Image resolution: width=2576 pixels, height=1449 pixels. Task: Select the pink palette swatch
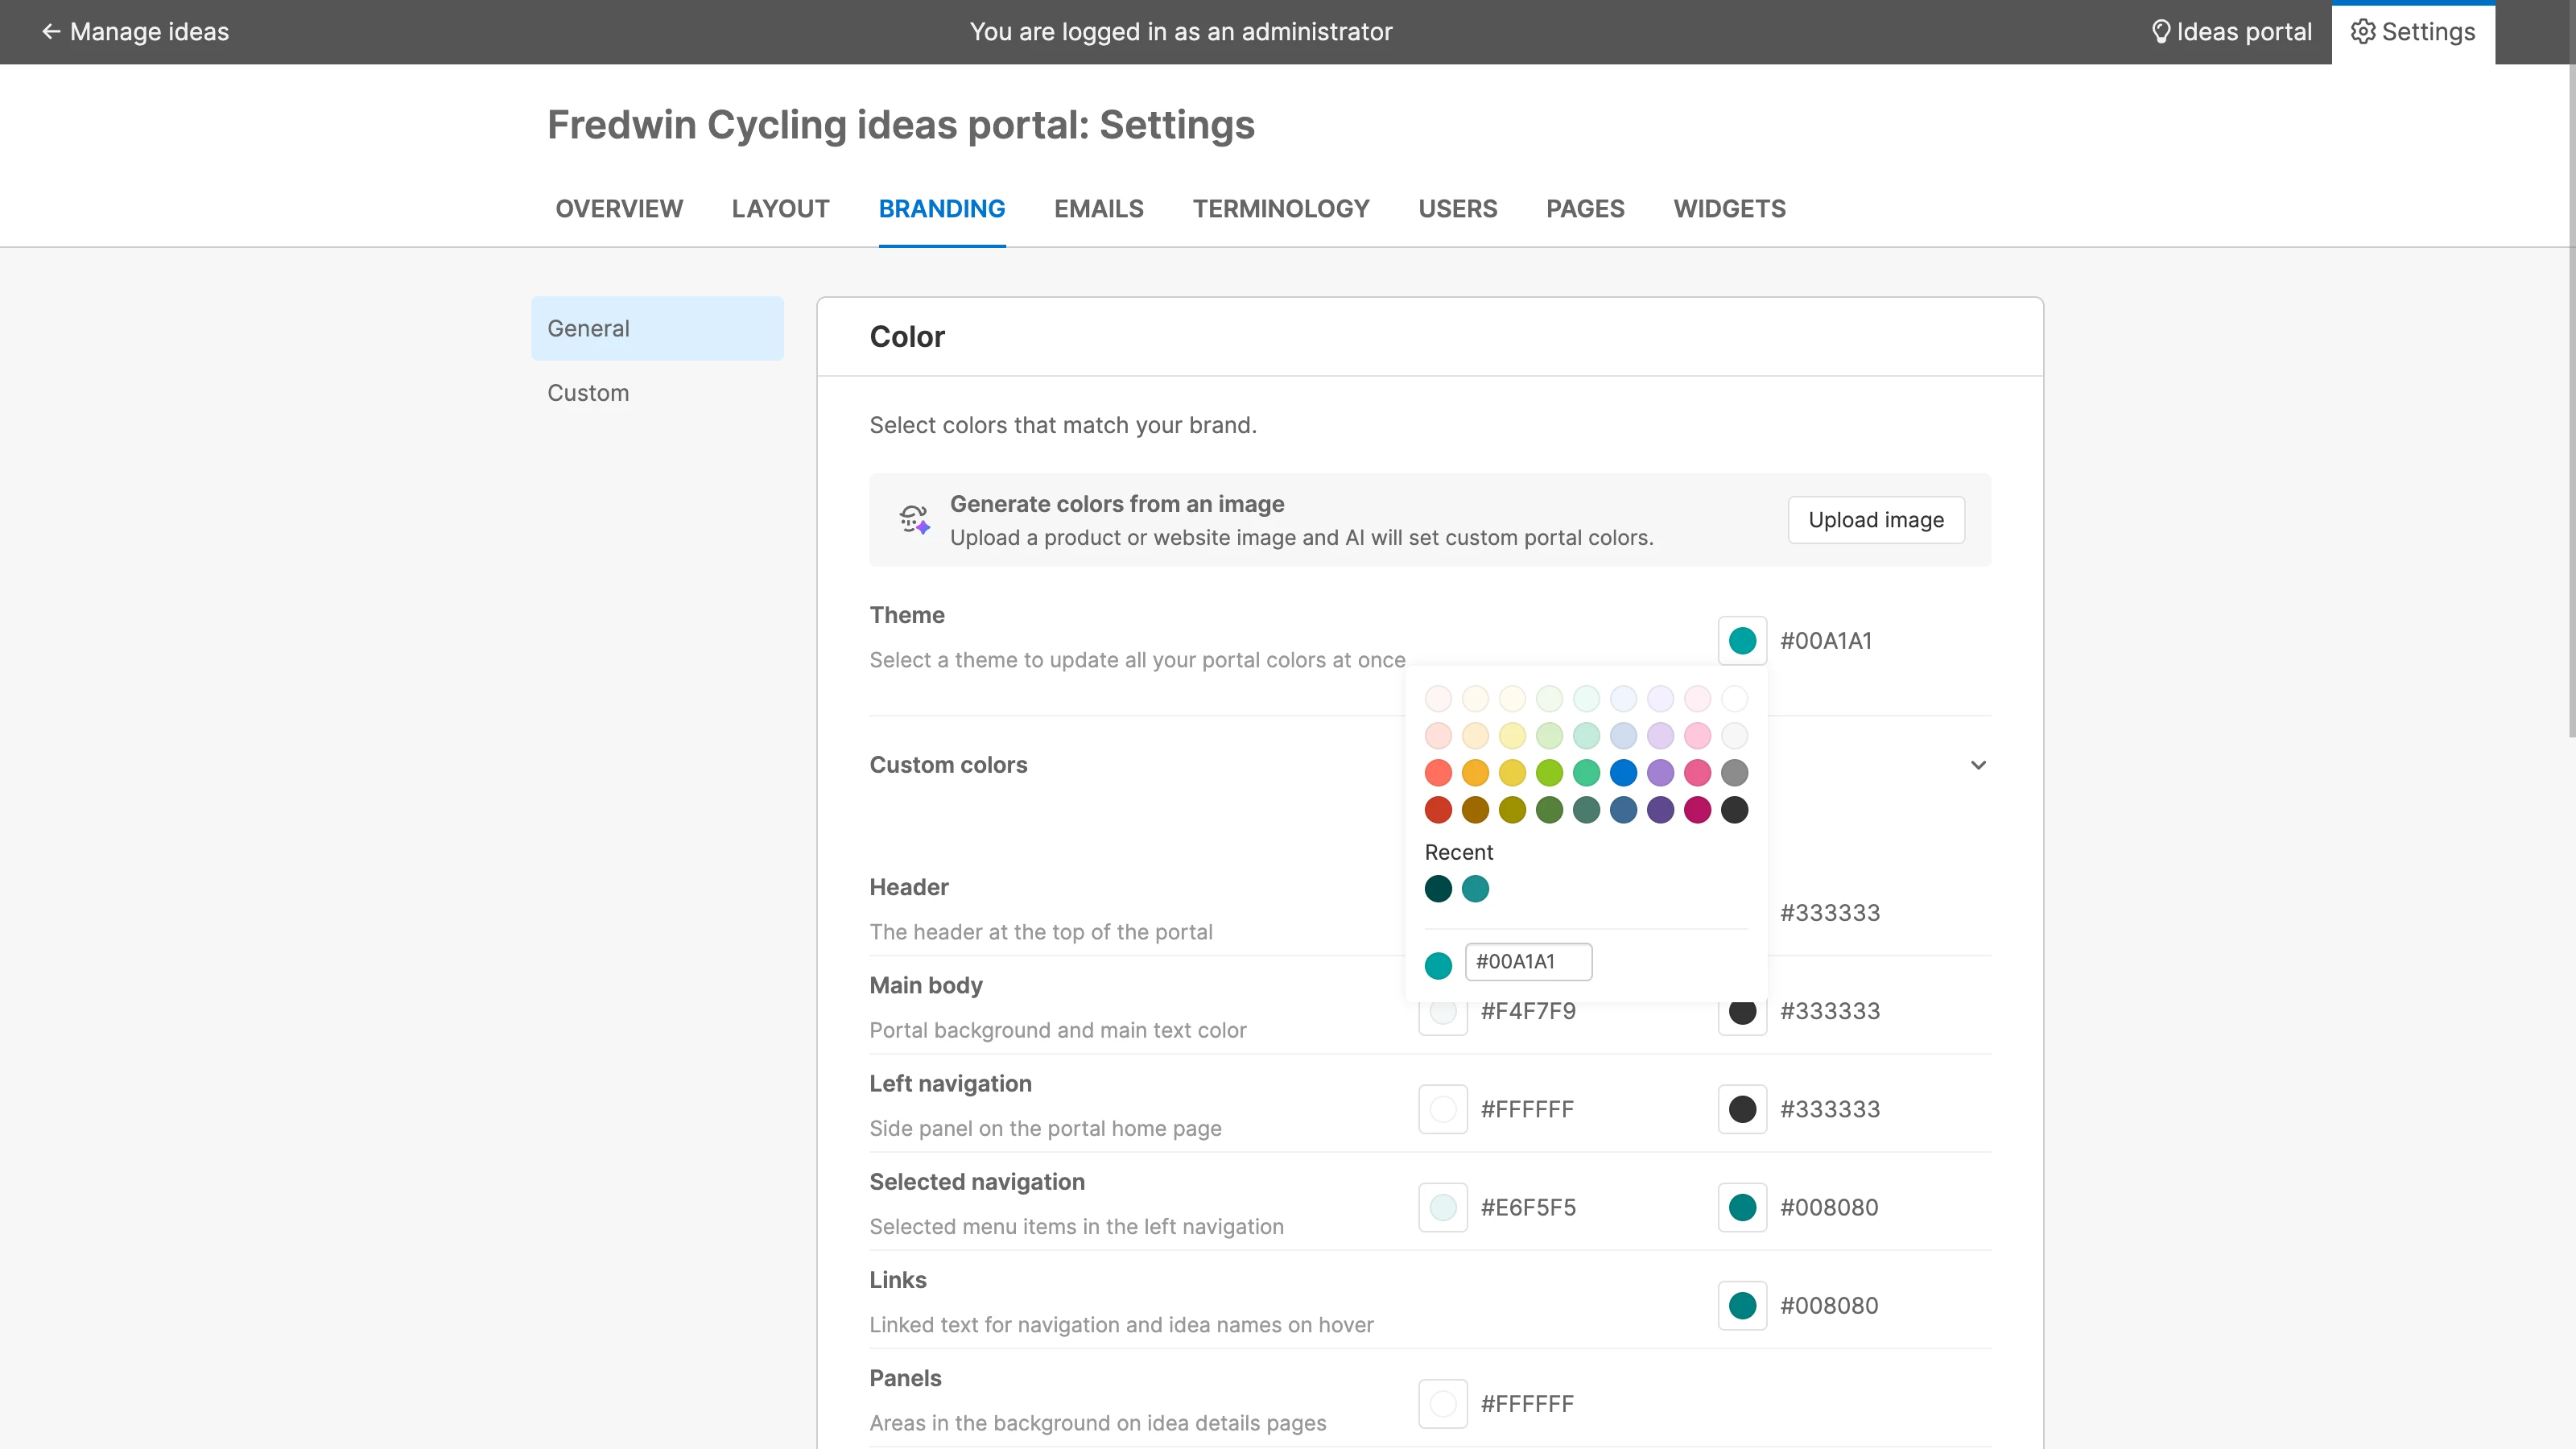click(1697, 773)
